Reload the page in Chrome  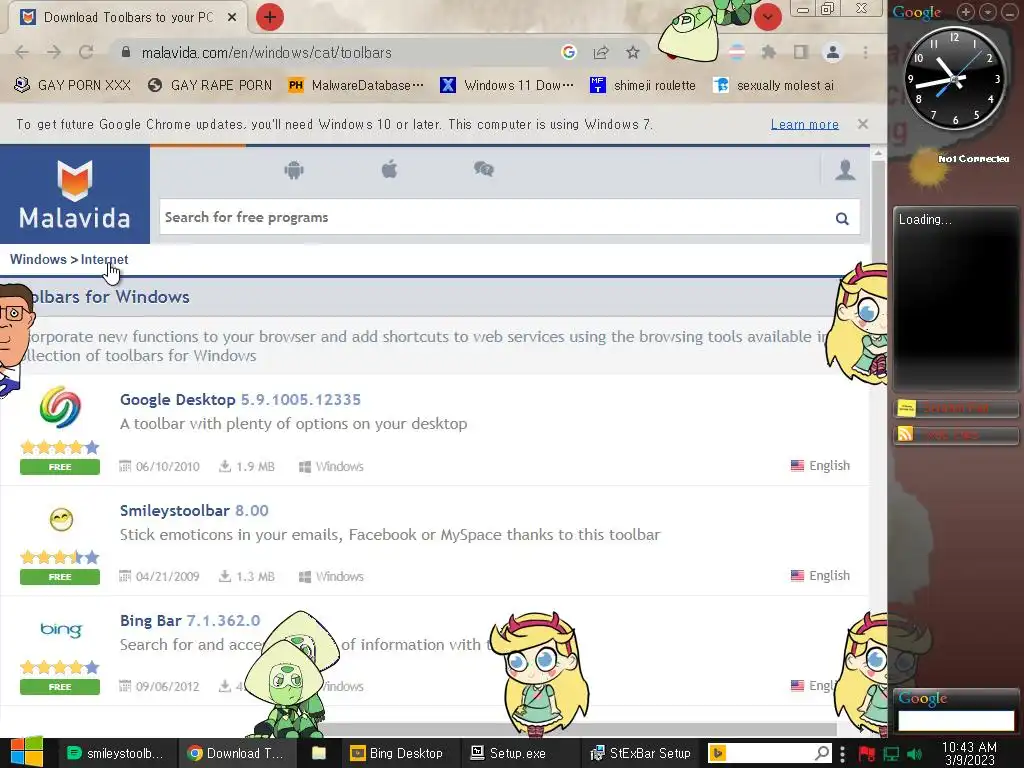[86, 52]
